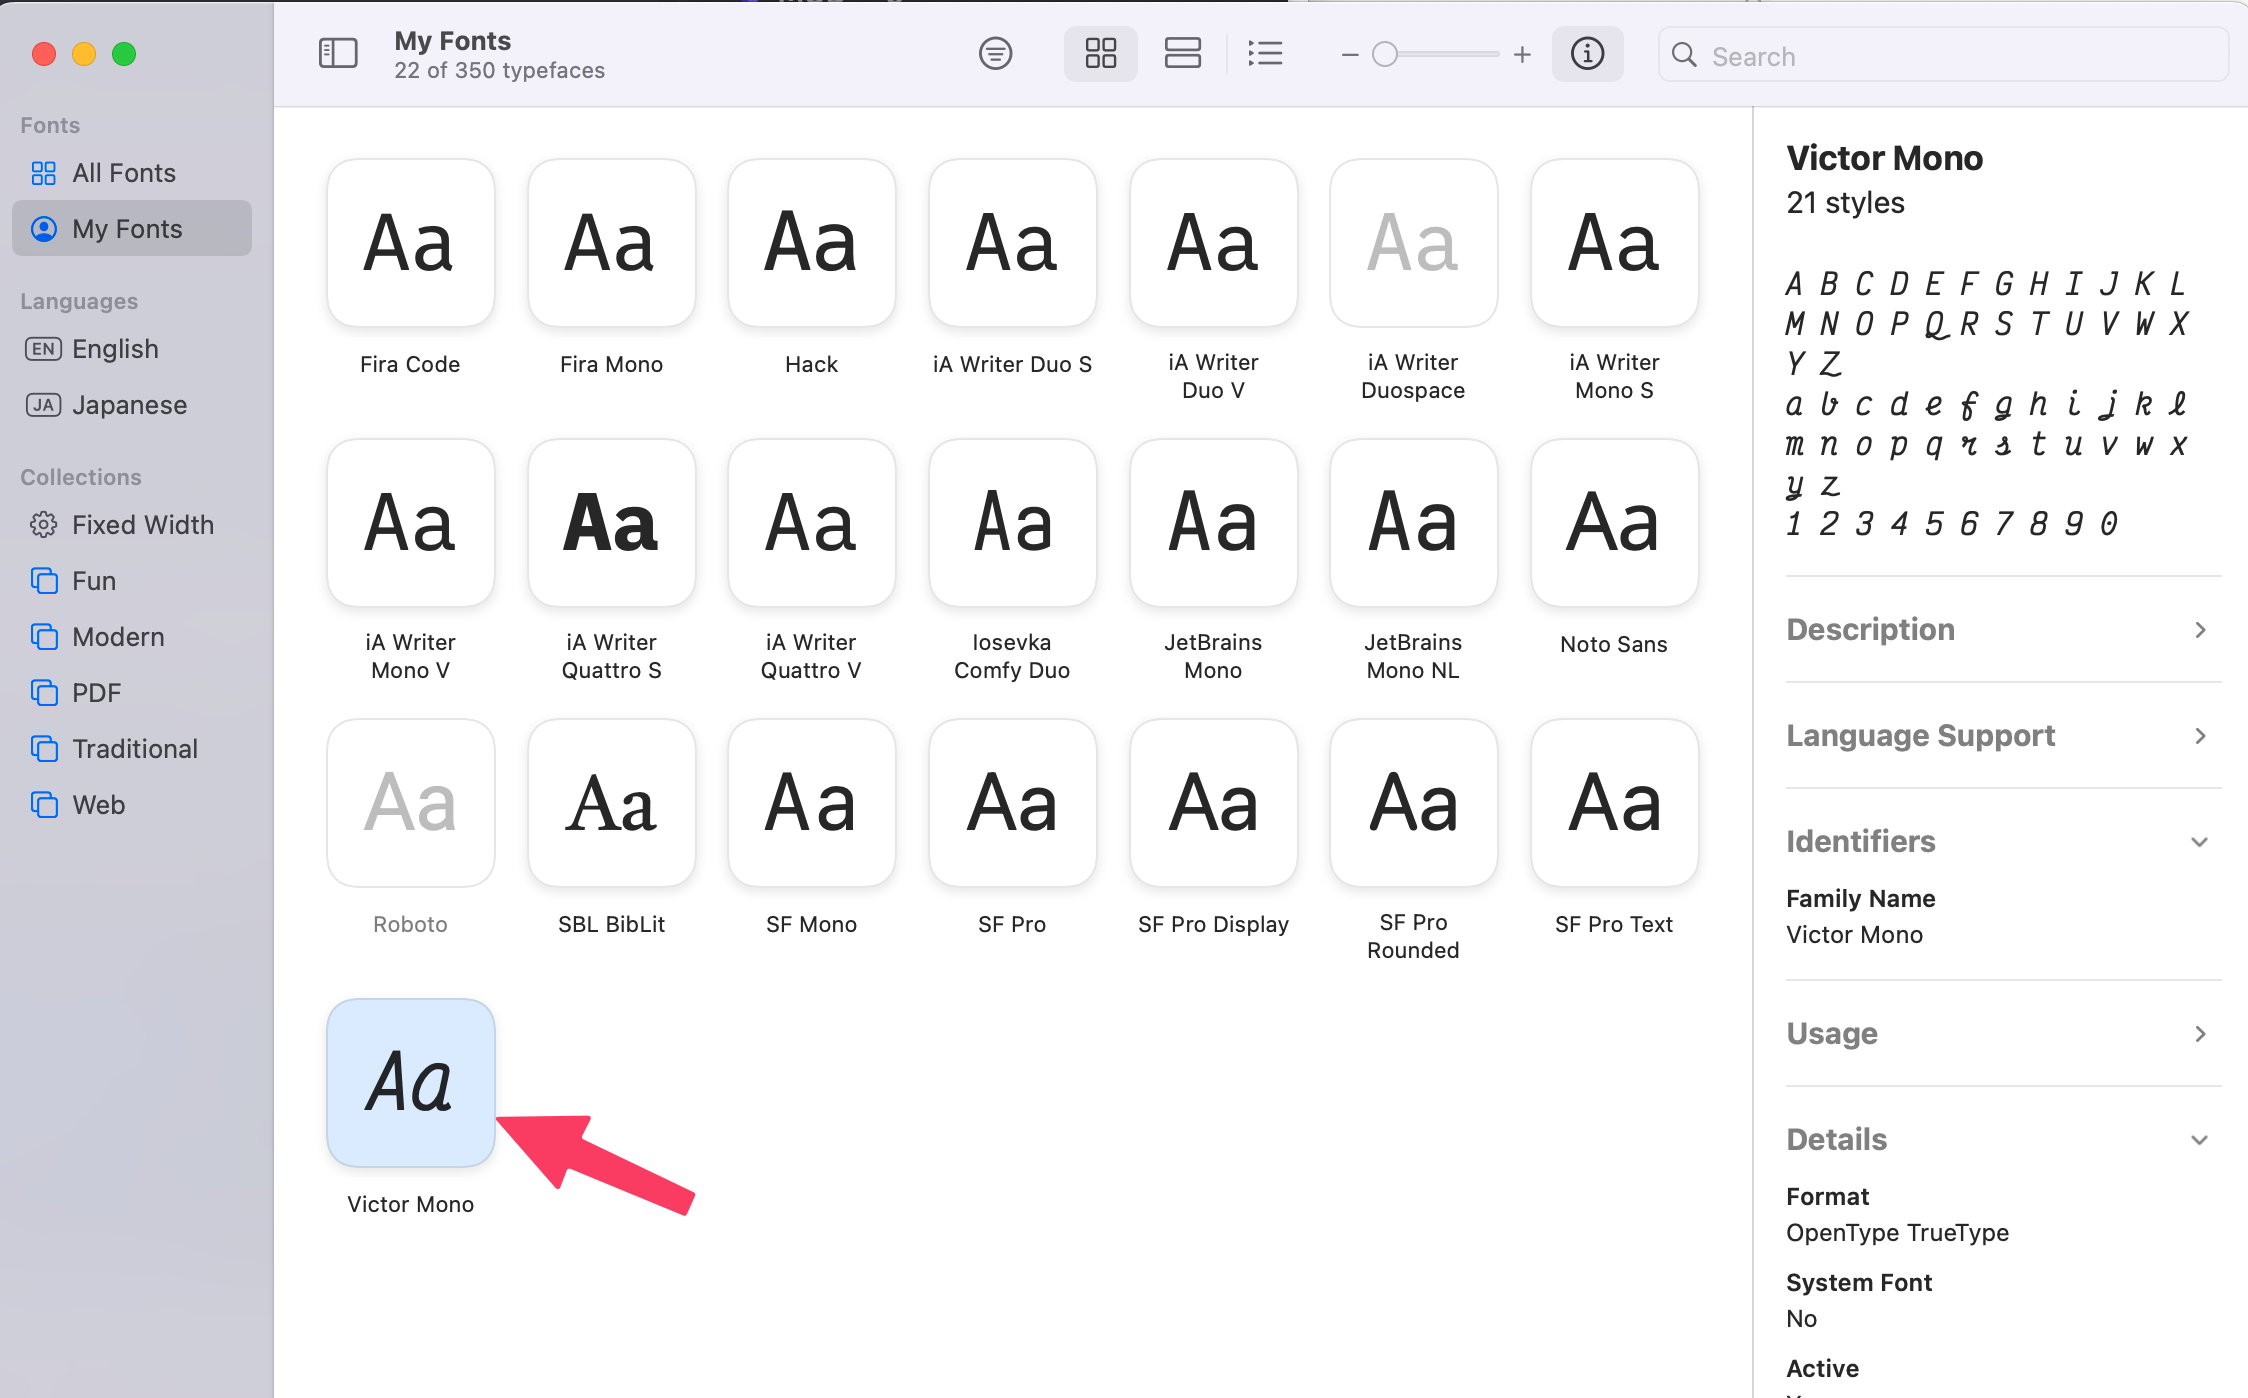The width and height of the screenshot is (2248, 1398).
Task: Select the SF Pro font tile
Action: (1012, 803)
